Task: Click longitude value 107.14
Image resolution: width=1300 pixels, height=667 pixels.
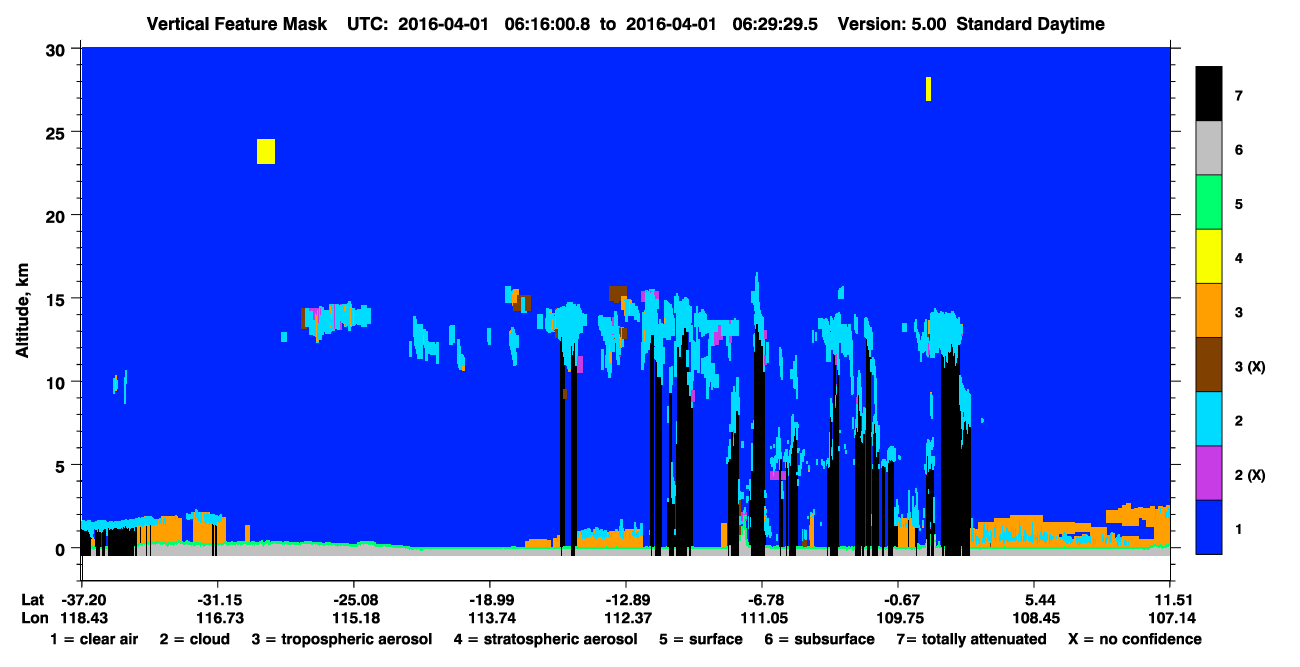Action: [x=1170, y=618]
